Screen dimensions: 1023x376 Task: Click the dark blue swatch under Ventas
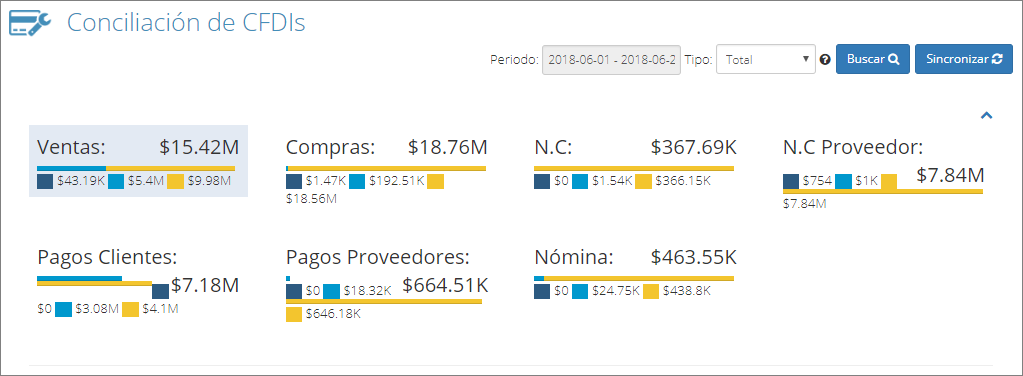coord(45,181)
